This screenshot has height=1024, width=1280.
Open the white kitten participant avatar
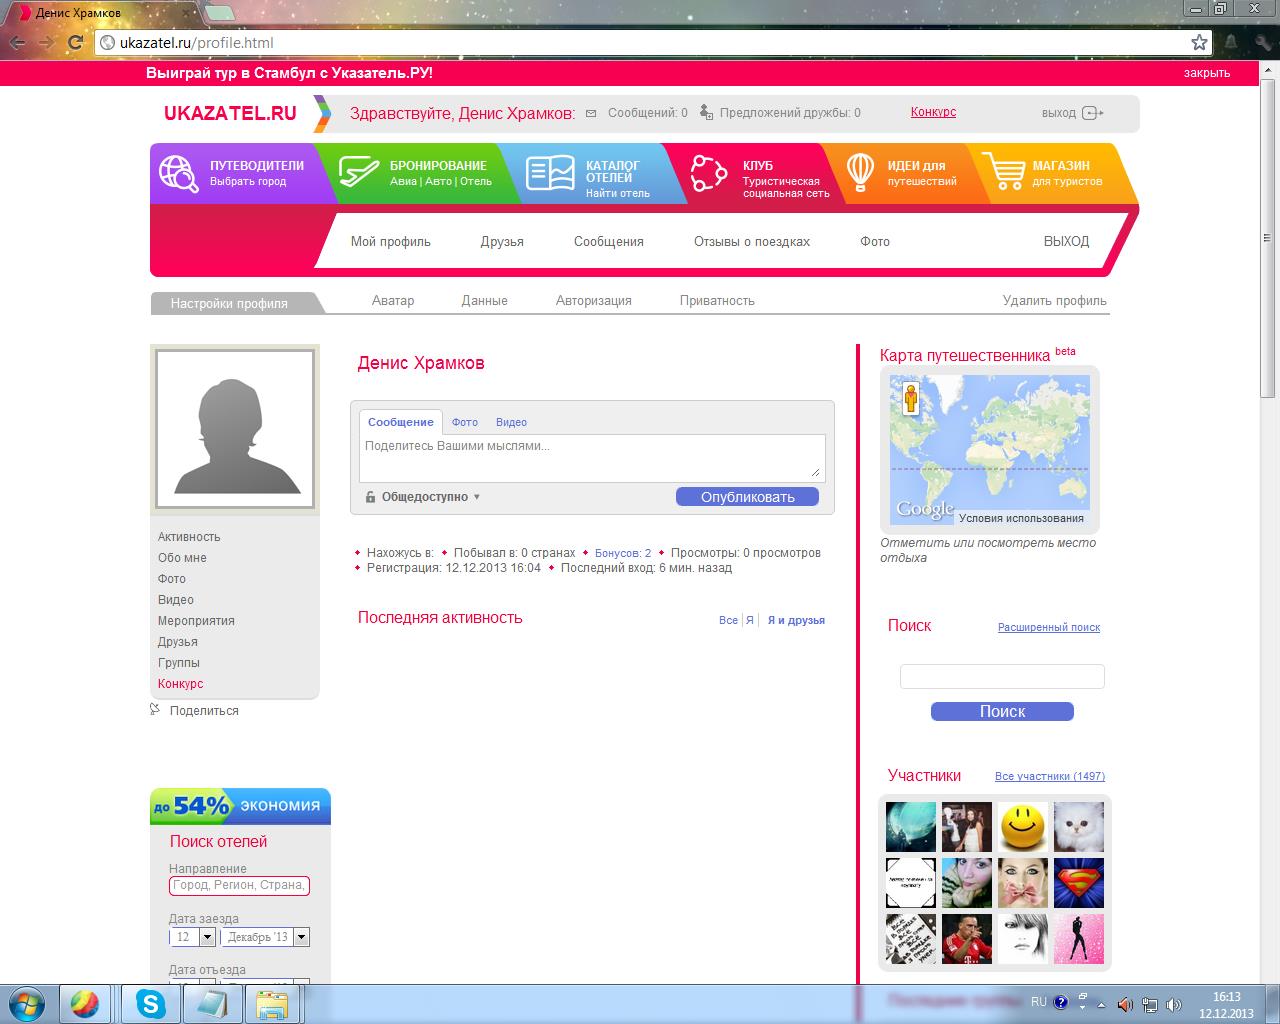click(x=1079, y=826)
